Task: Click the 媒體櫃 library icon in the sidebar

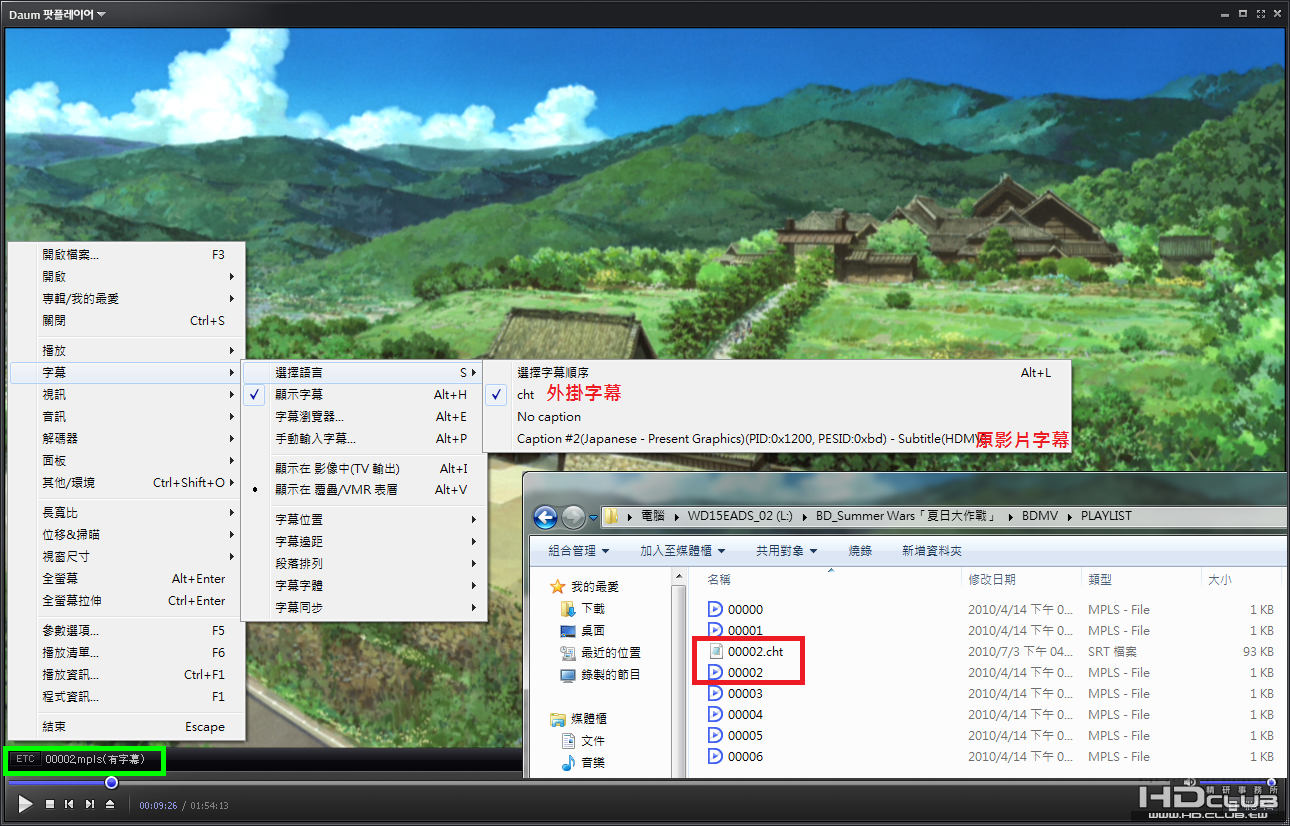Action: coord(558,718)
